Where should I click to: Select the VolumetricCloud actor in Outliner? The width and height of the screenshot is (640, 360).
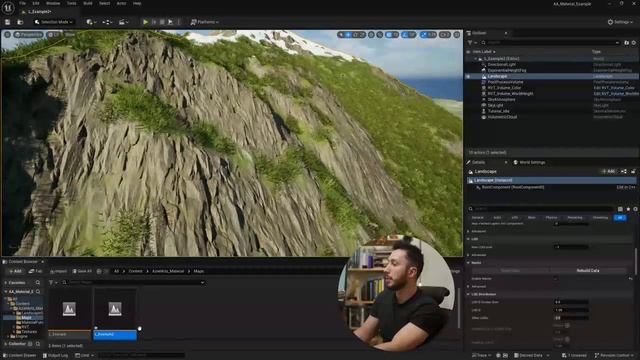502,117
